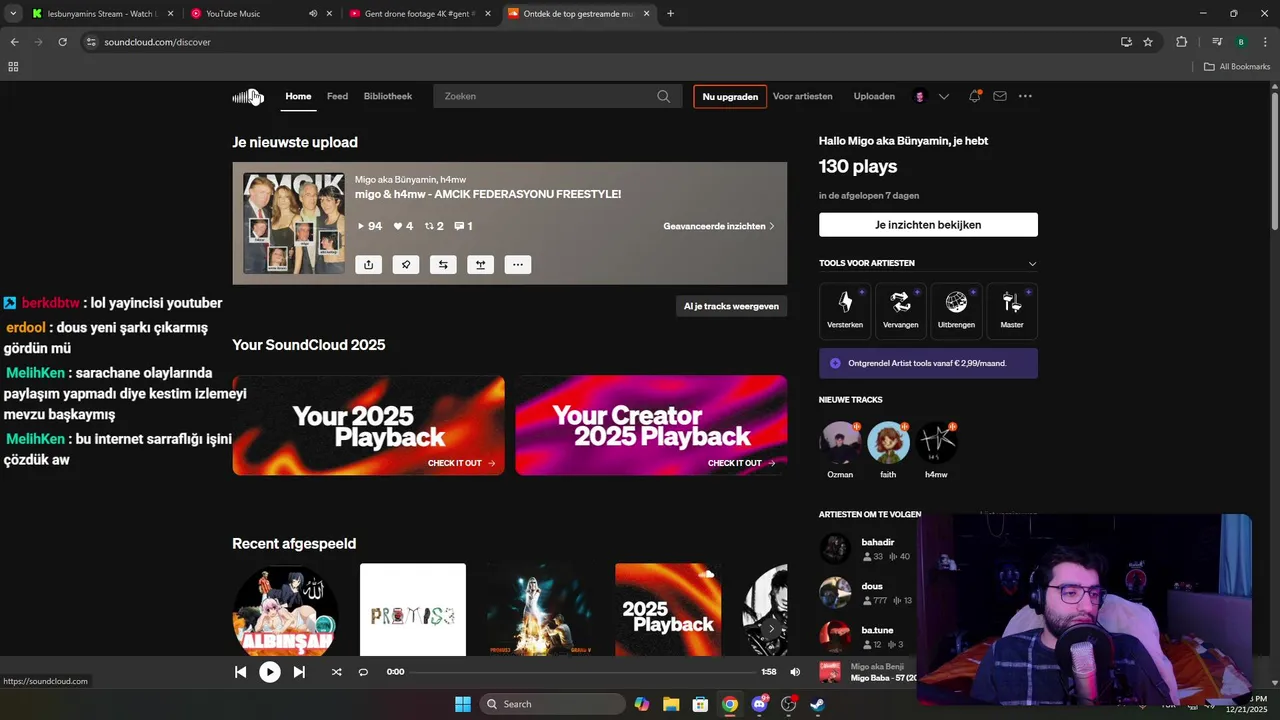Switch to YouTube Music browser tab
Viewport: 1280px width, 720px height.
tap(260, 14)
